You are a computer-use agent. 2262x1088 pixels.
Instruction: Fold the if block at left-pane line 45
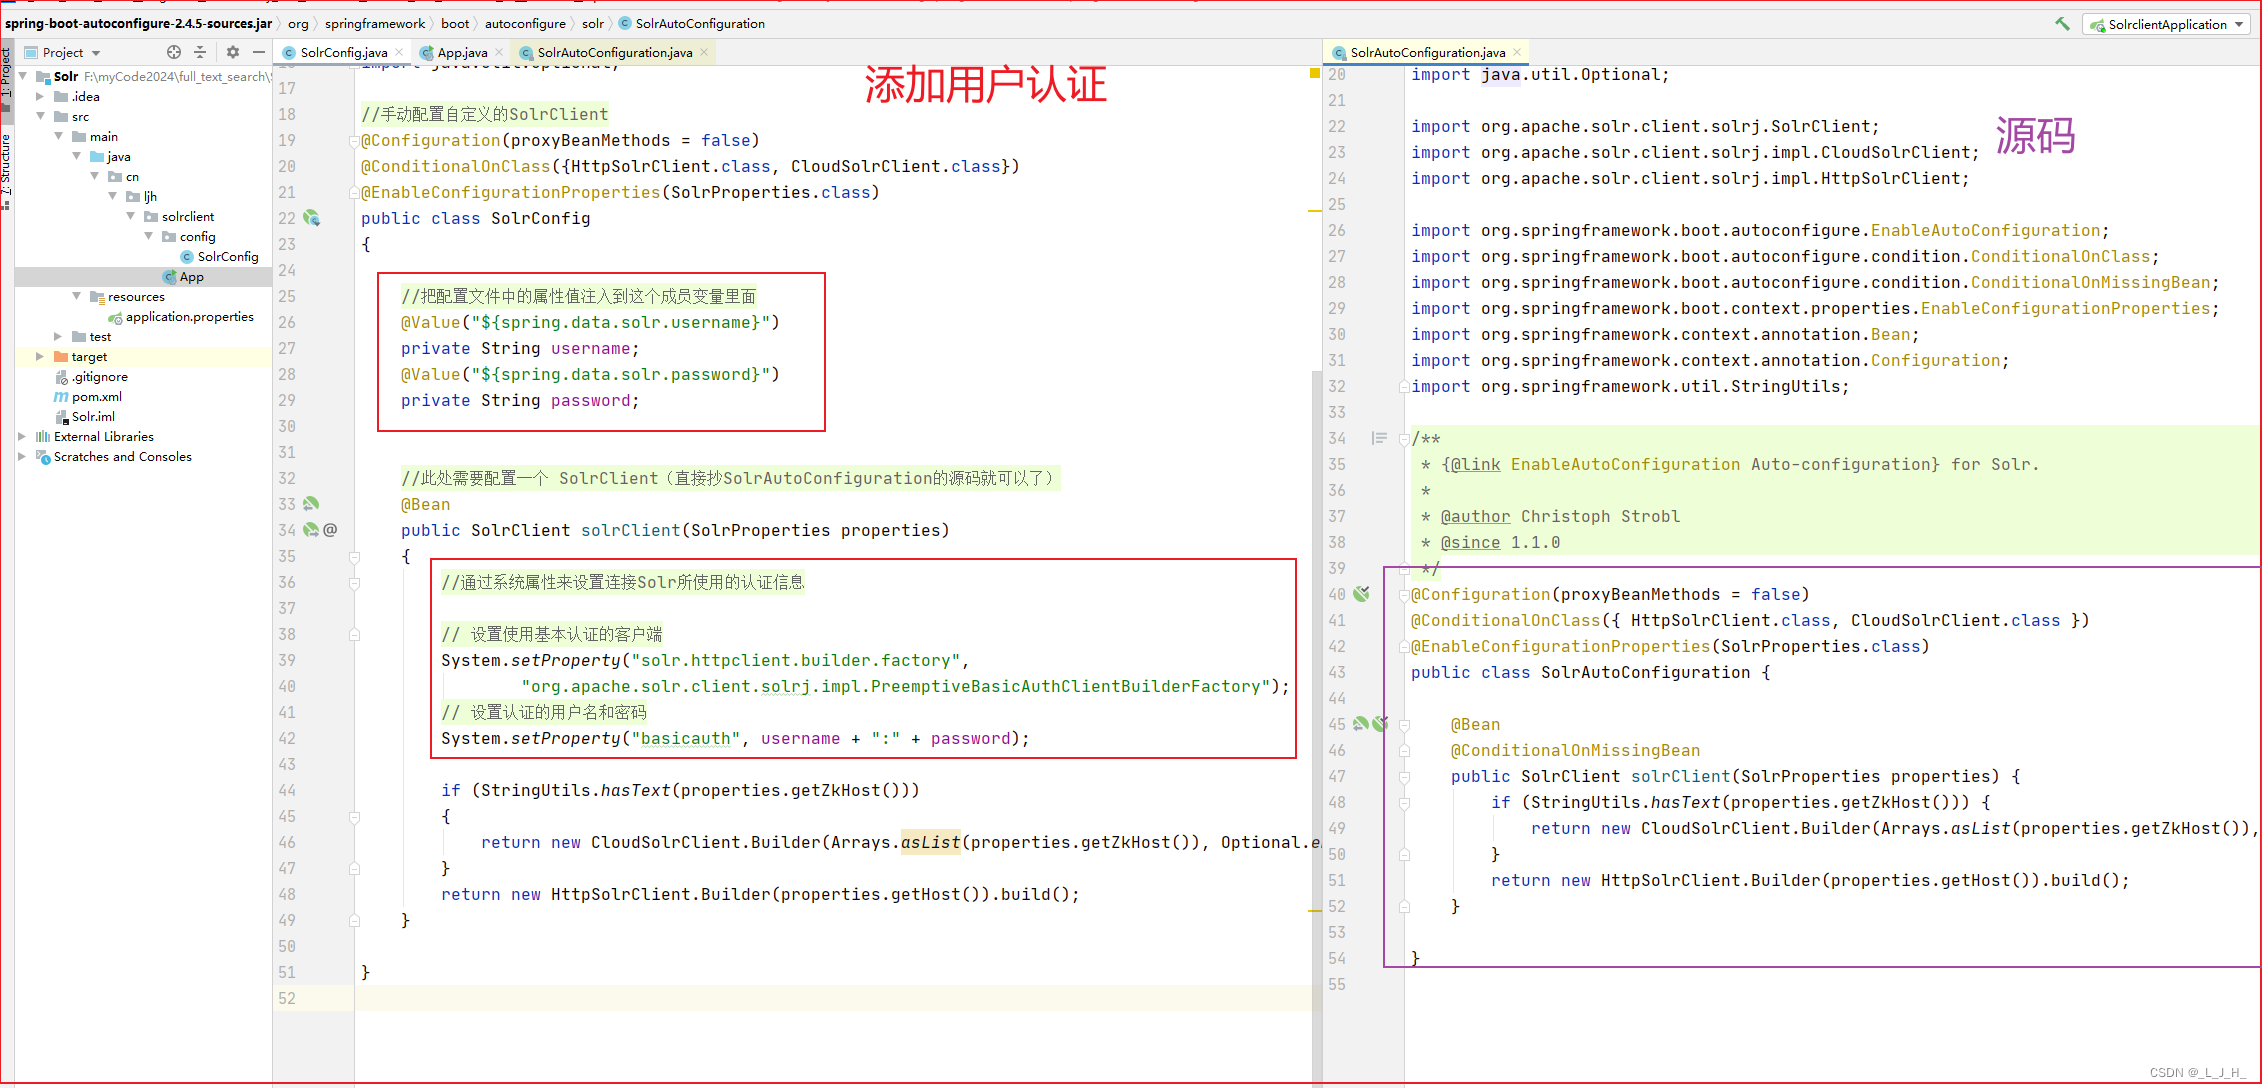[354, 816]
